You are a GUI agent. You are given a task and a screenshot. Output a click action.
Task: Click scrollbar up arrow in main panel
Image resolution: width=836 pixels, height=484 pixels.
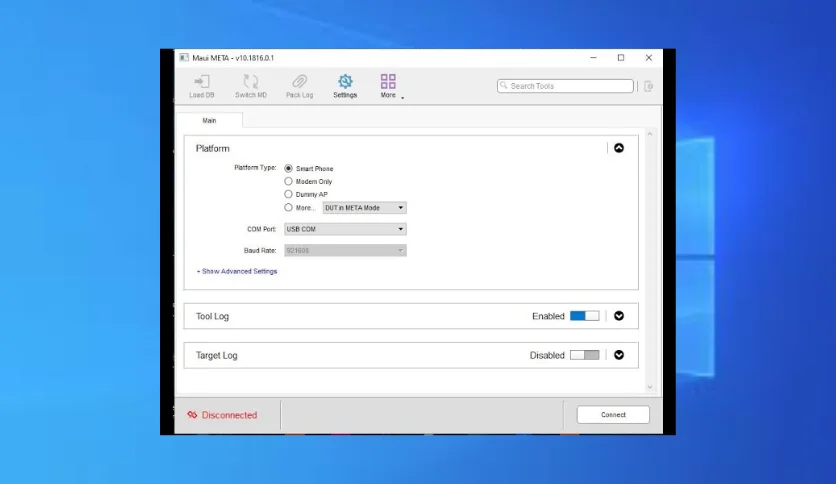coord(649,134)
